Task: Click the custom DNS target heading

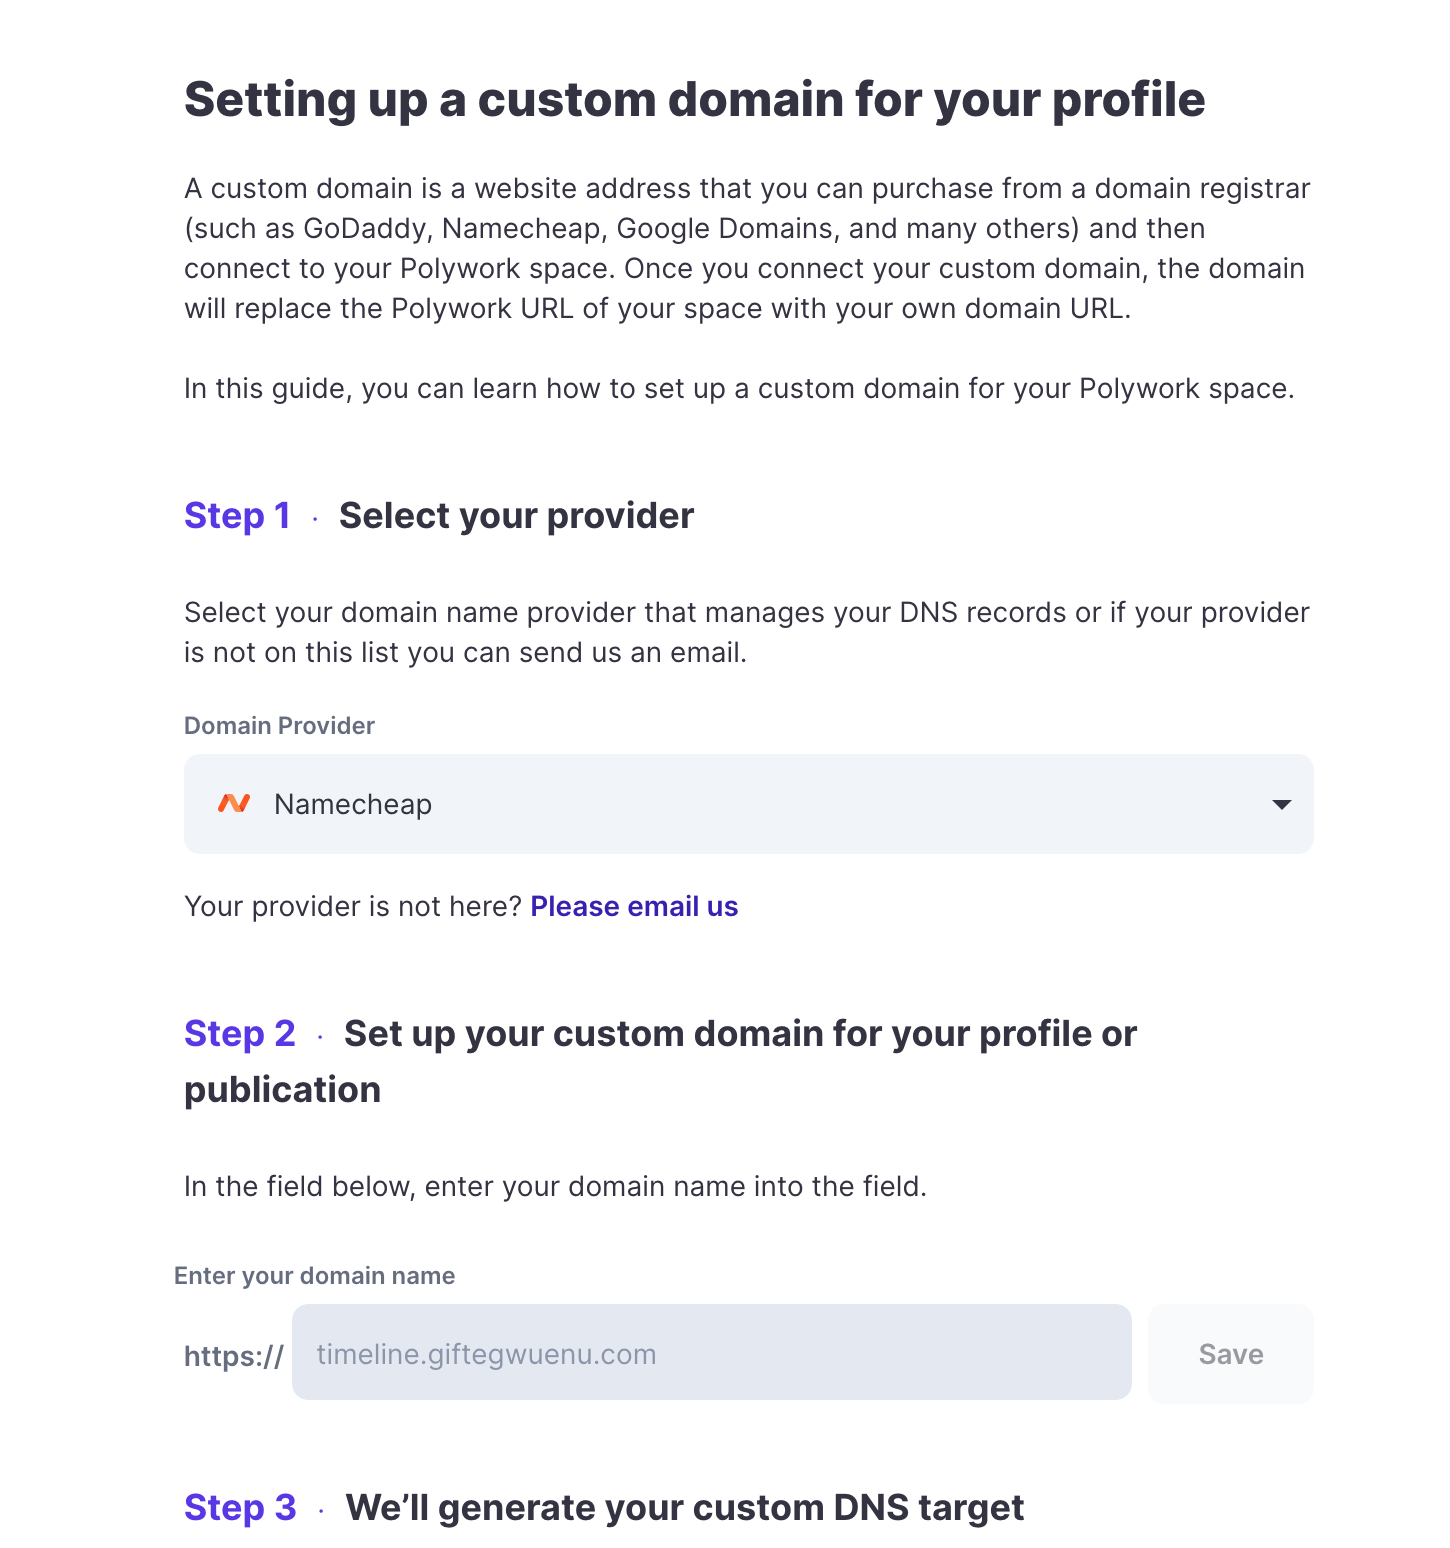Action: pyautogui.click(x=685, y=1507)
